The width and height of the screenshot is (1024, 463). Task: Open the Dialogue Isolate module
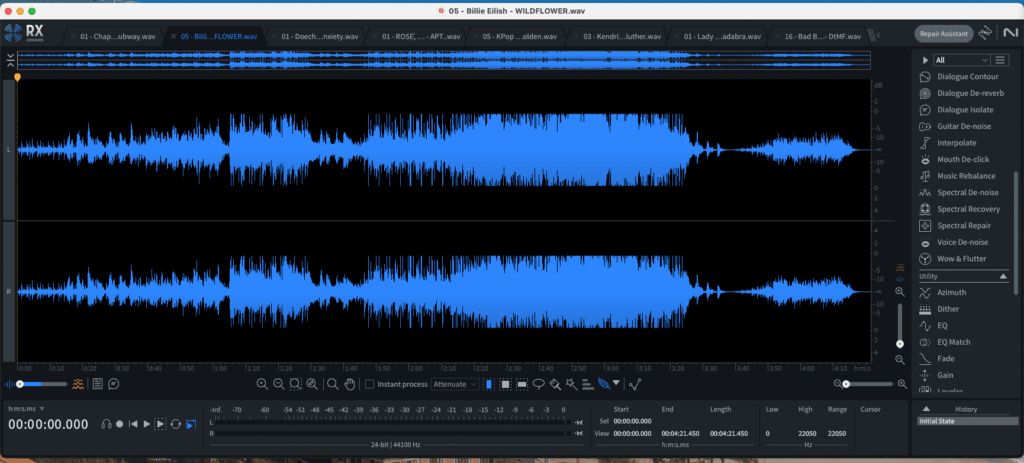pyautogui.click(x=956, y=110)
